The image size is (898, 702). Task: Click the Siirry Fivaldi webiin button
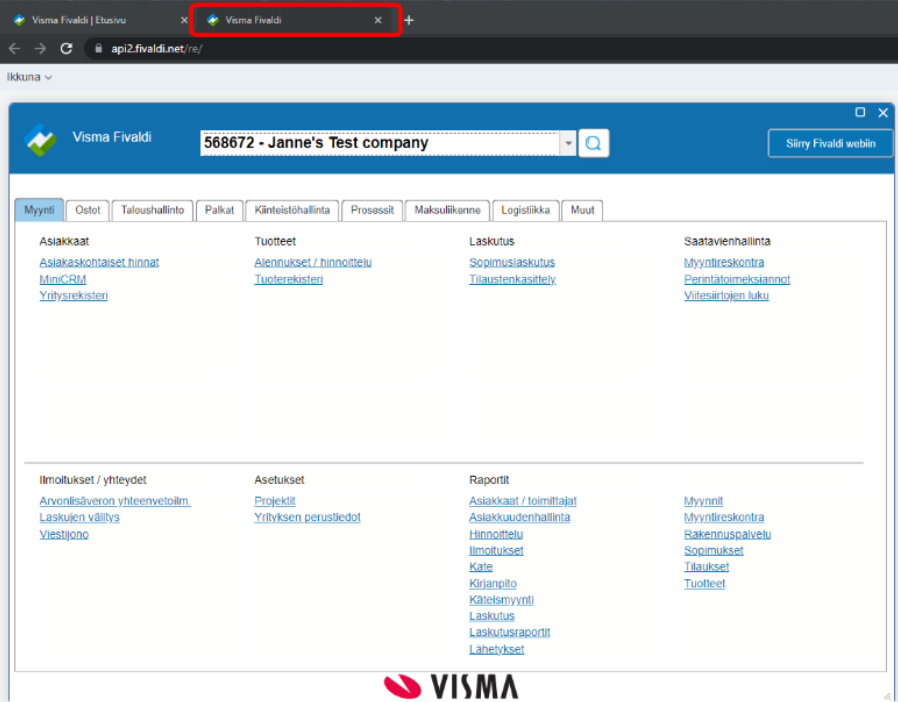coord(830,143)
